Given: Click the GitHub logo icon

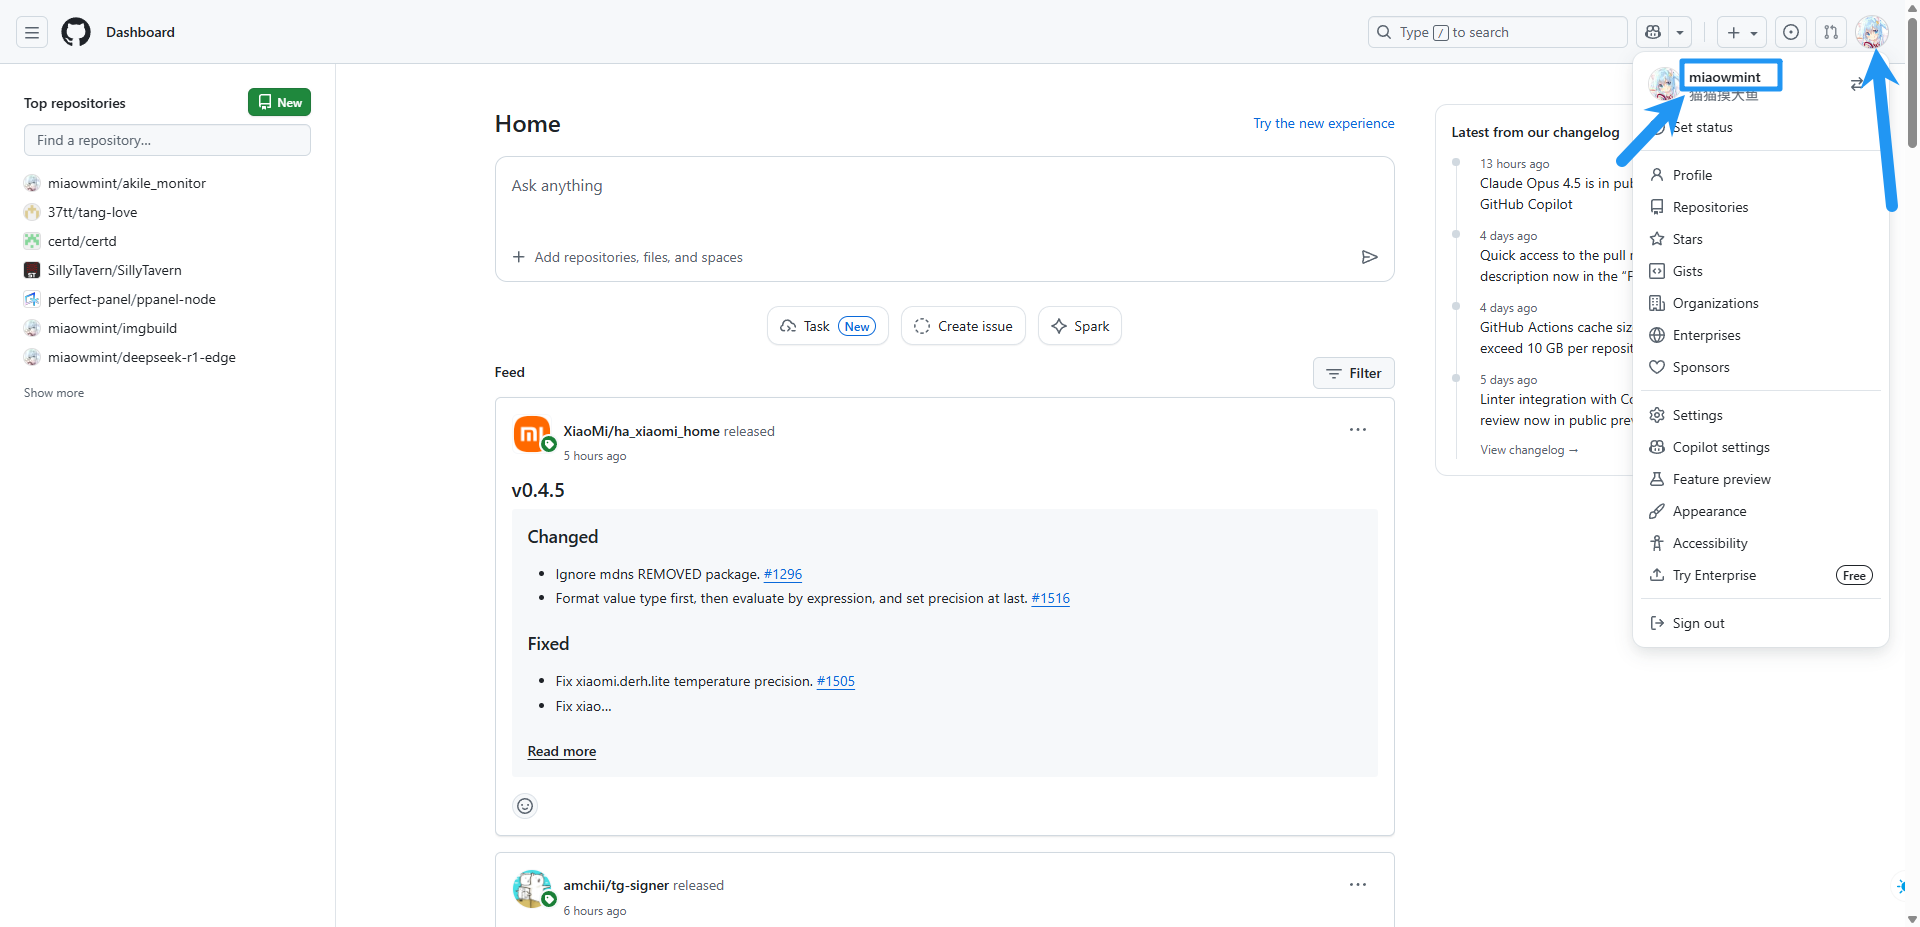Looking at the screenshot, I should pyautogui.click(x=76, y=32).
